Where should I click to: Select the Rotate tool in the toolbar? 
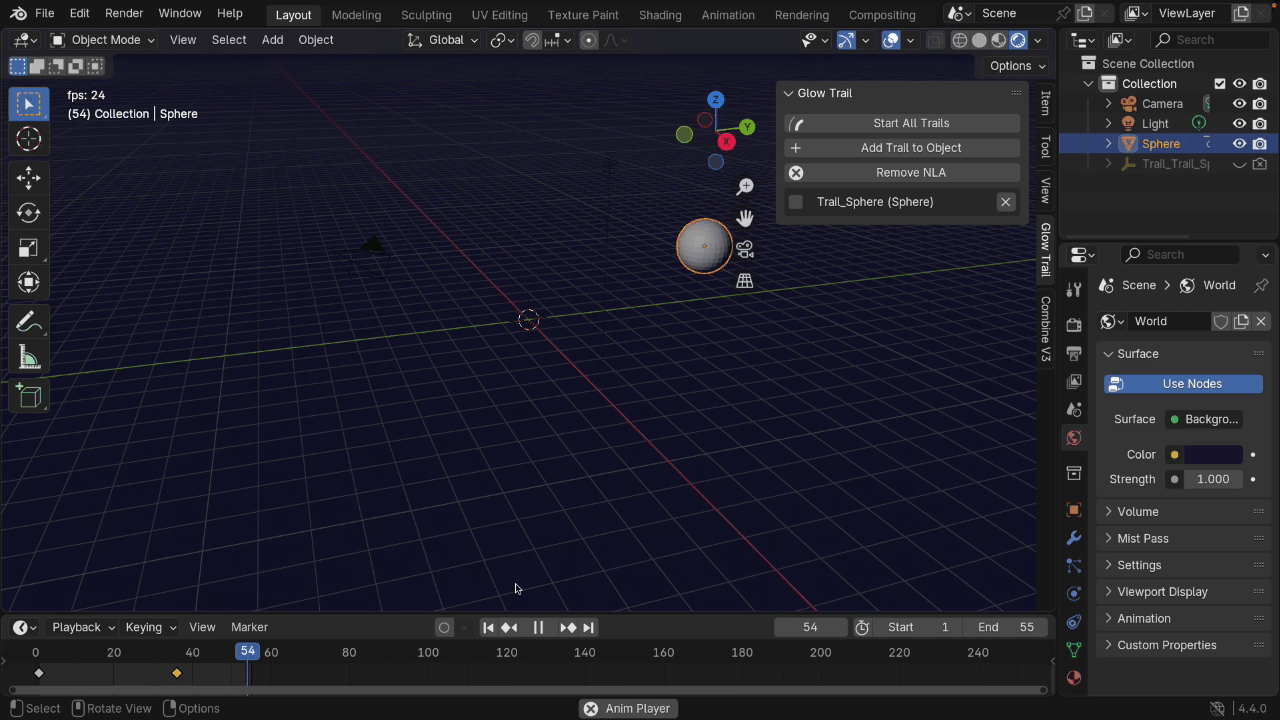tap(28, 213)
